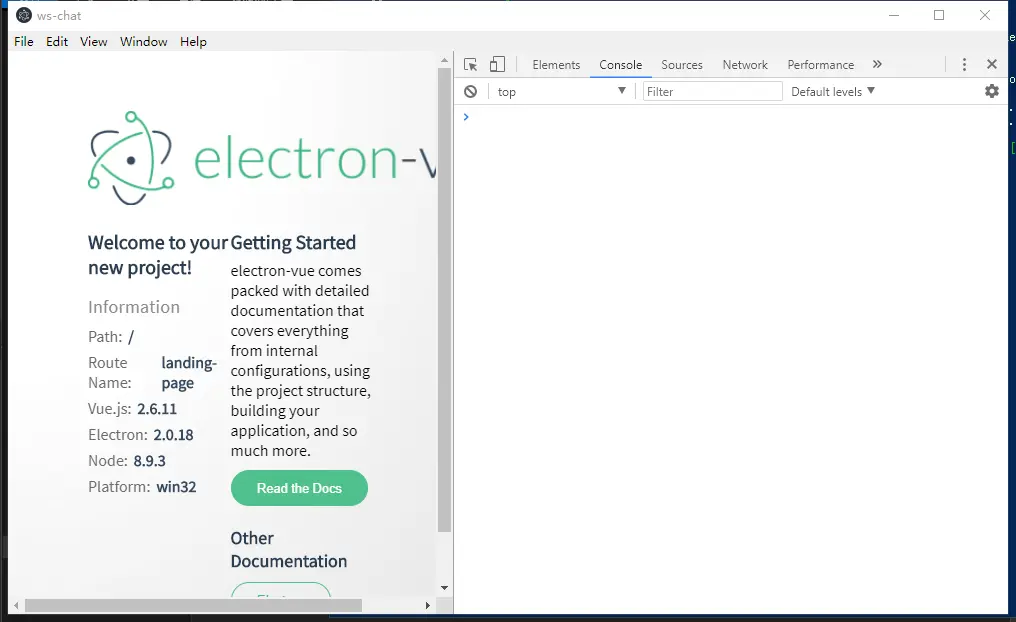Open the Help menu
Image resolution: width=1016 pixels, height=622 pixels.
click(193, 41)
